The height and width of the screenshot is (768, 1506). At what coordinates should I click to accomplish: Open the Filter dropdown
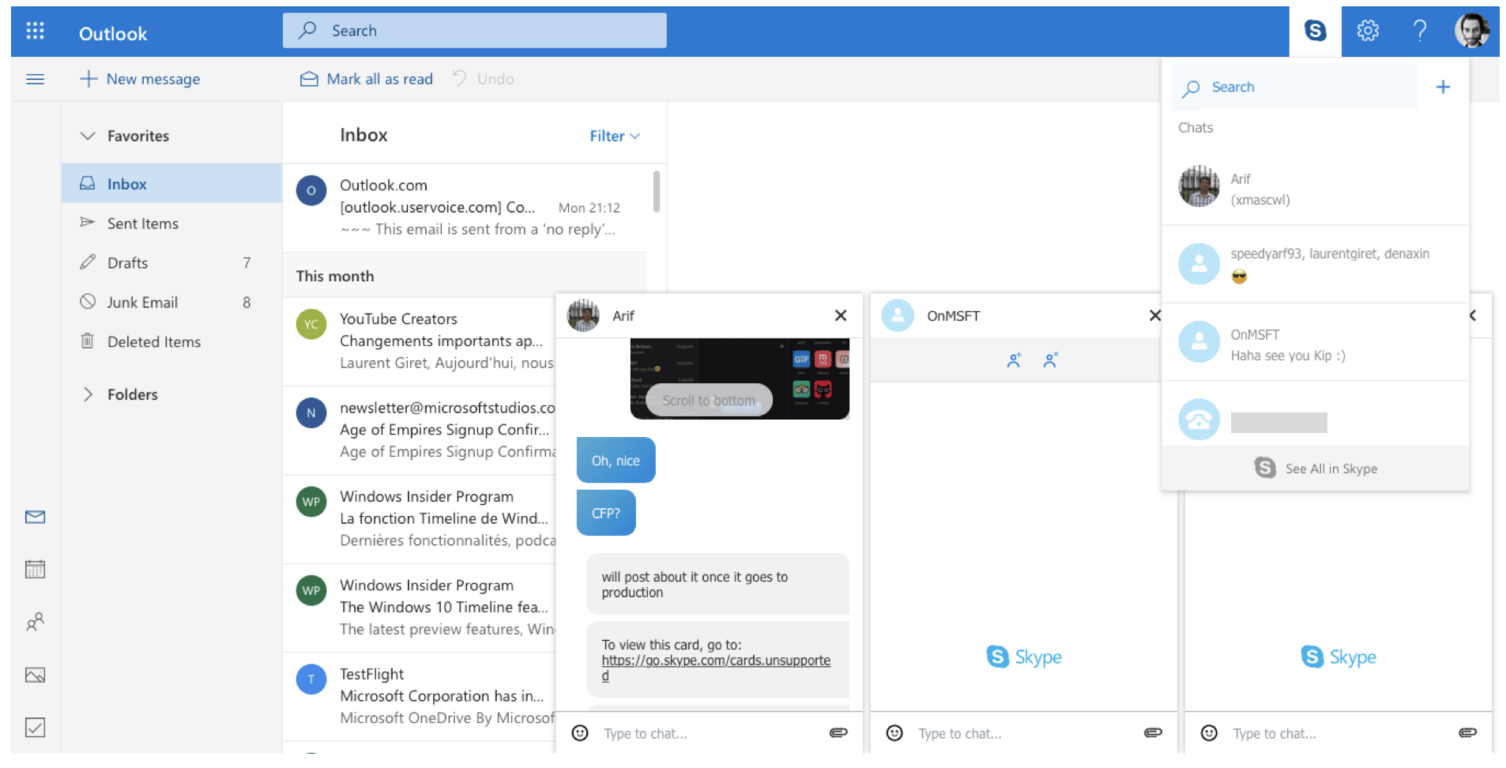coord(614,136)
